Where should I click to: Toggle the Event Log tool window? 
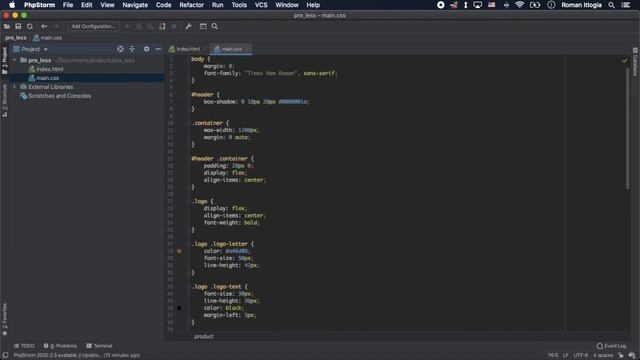[611, 346]
